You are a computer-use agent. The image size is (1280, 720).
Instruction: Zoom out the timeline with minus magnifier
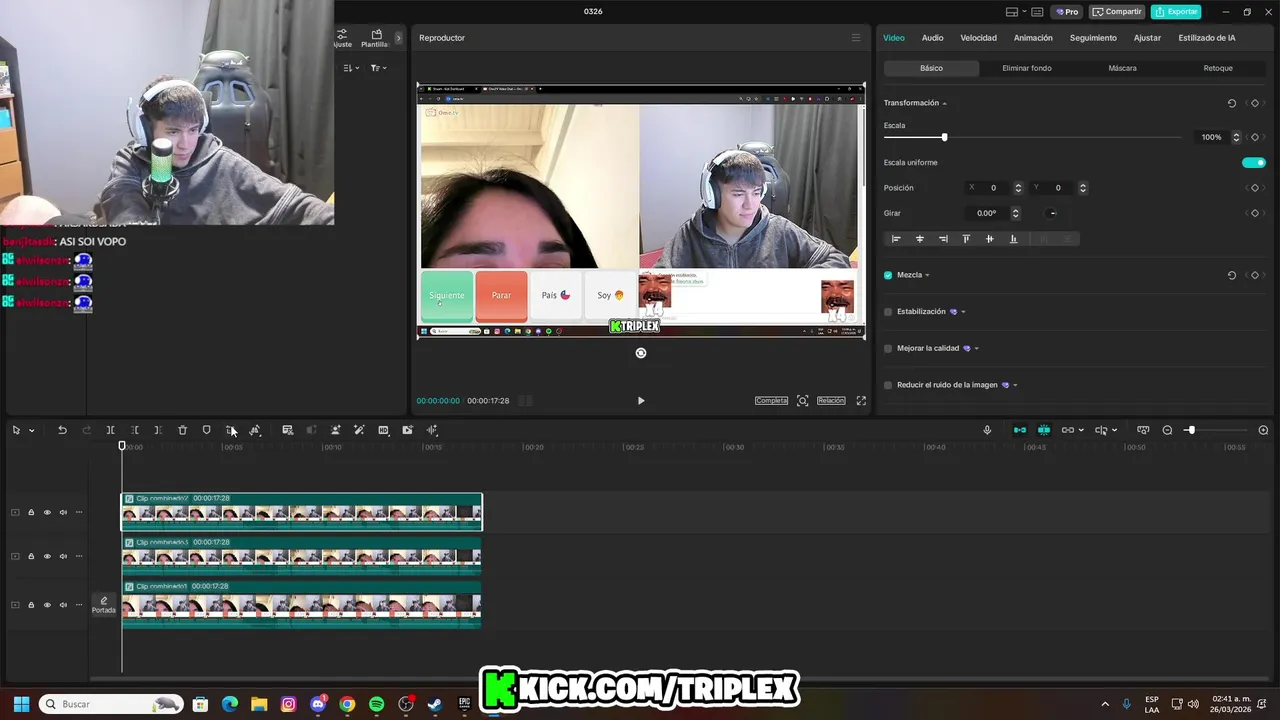(x=1167, y=430)
